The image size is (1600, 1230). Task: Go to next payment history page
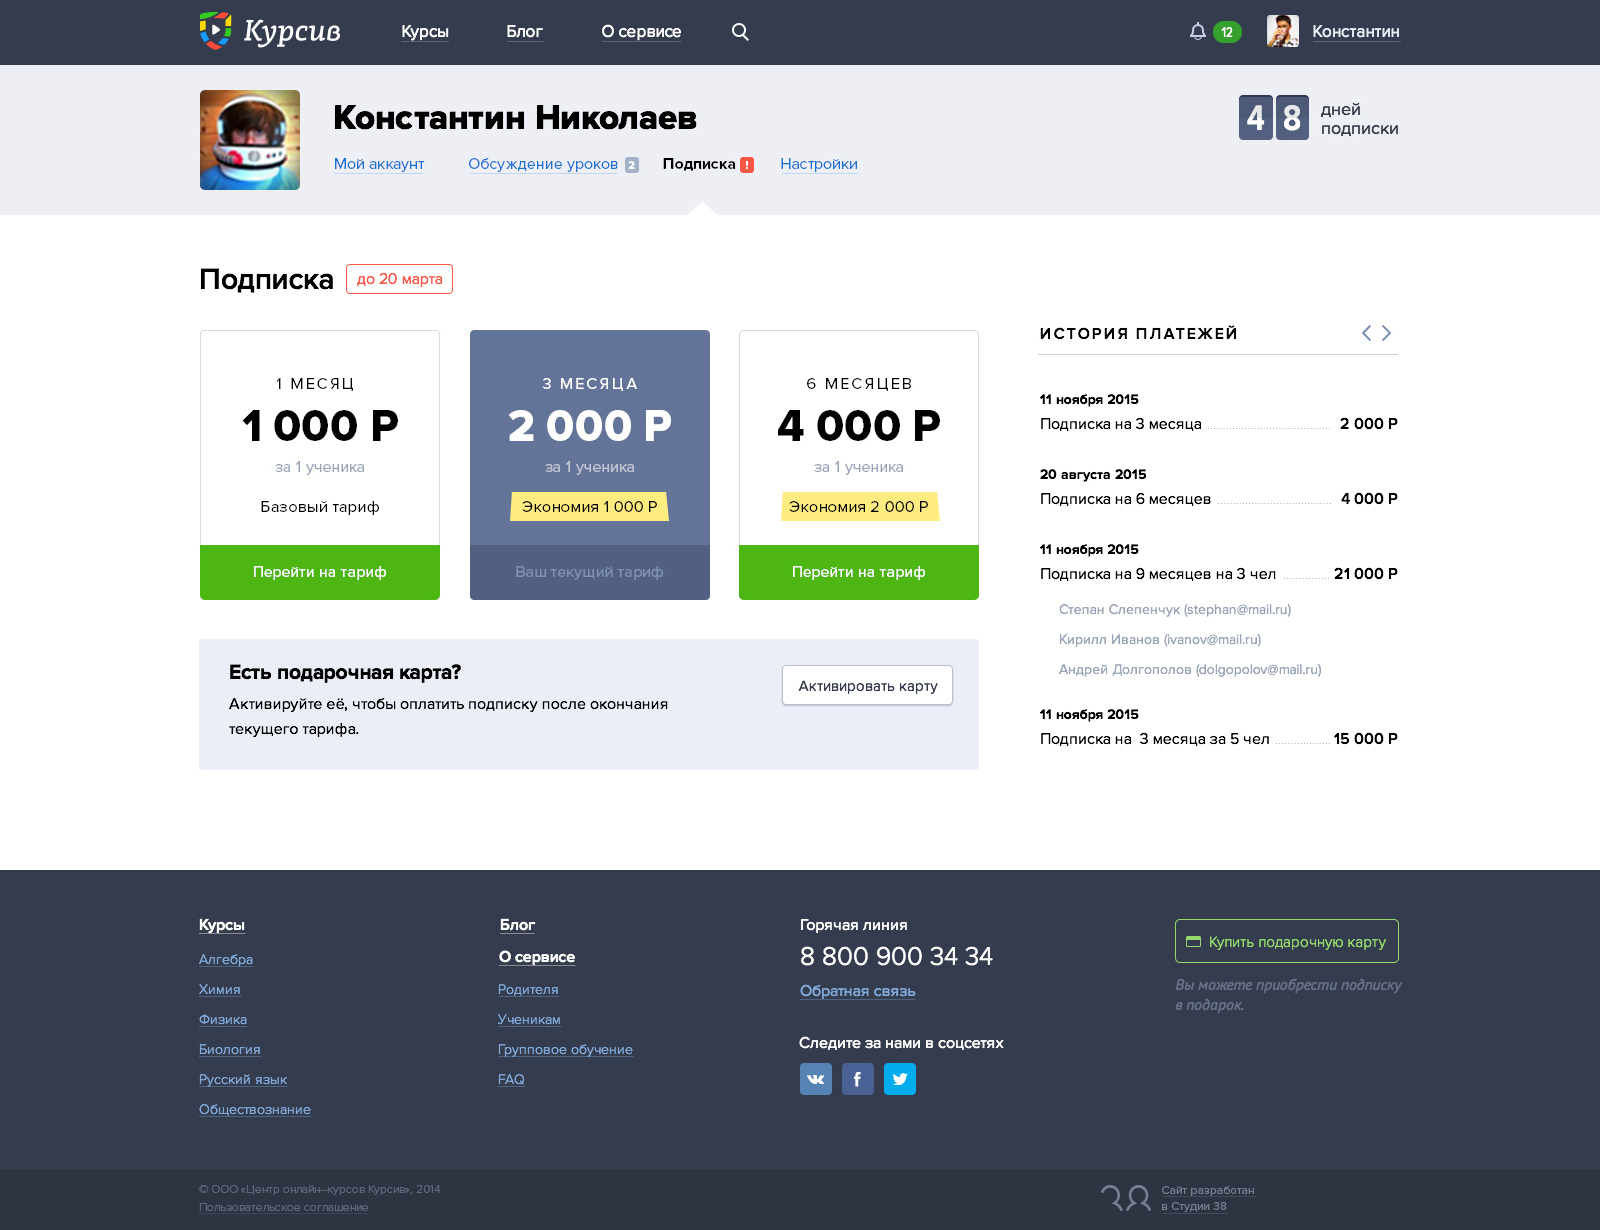point(1387,333)
